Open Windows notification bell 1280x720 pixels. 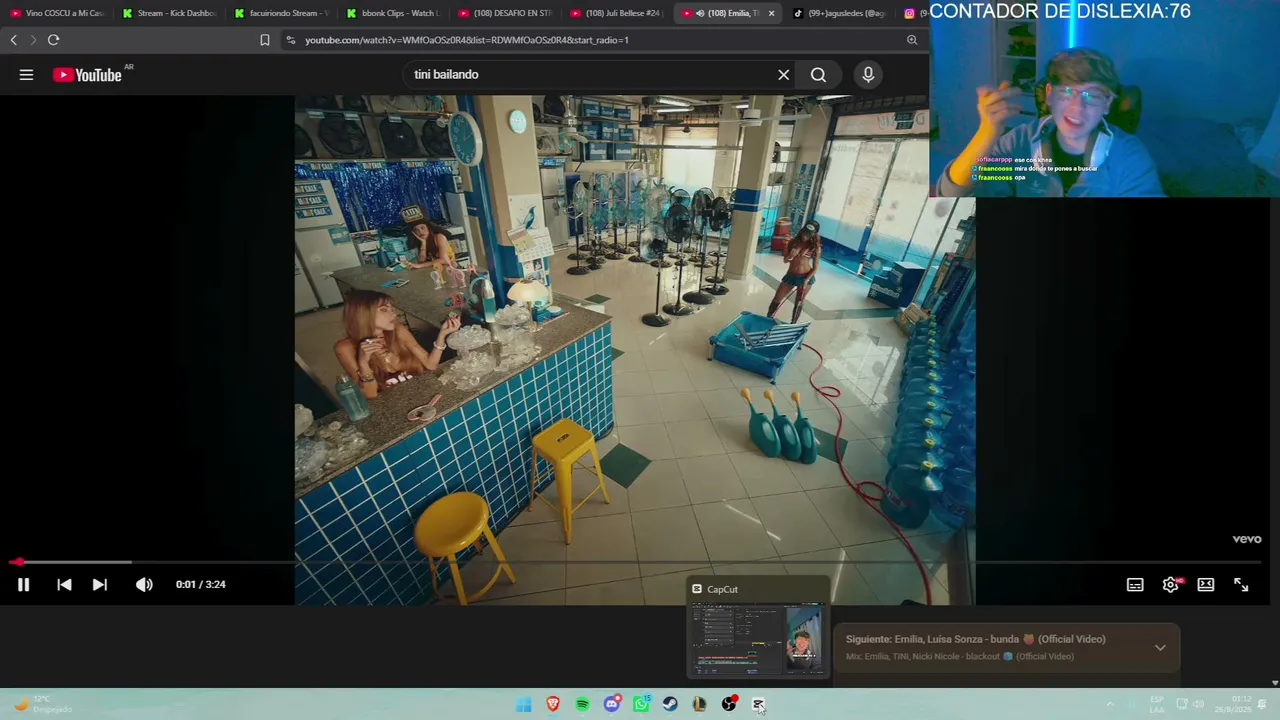tap(1263, 705)
